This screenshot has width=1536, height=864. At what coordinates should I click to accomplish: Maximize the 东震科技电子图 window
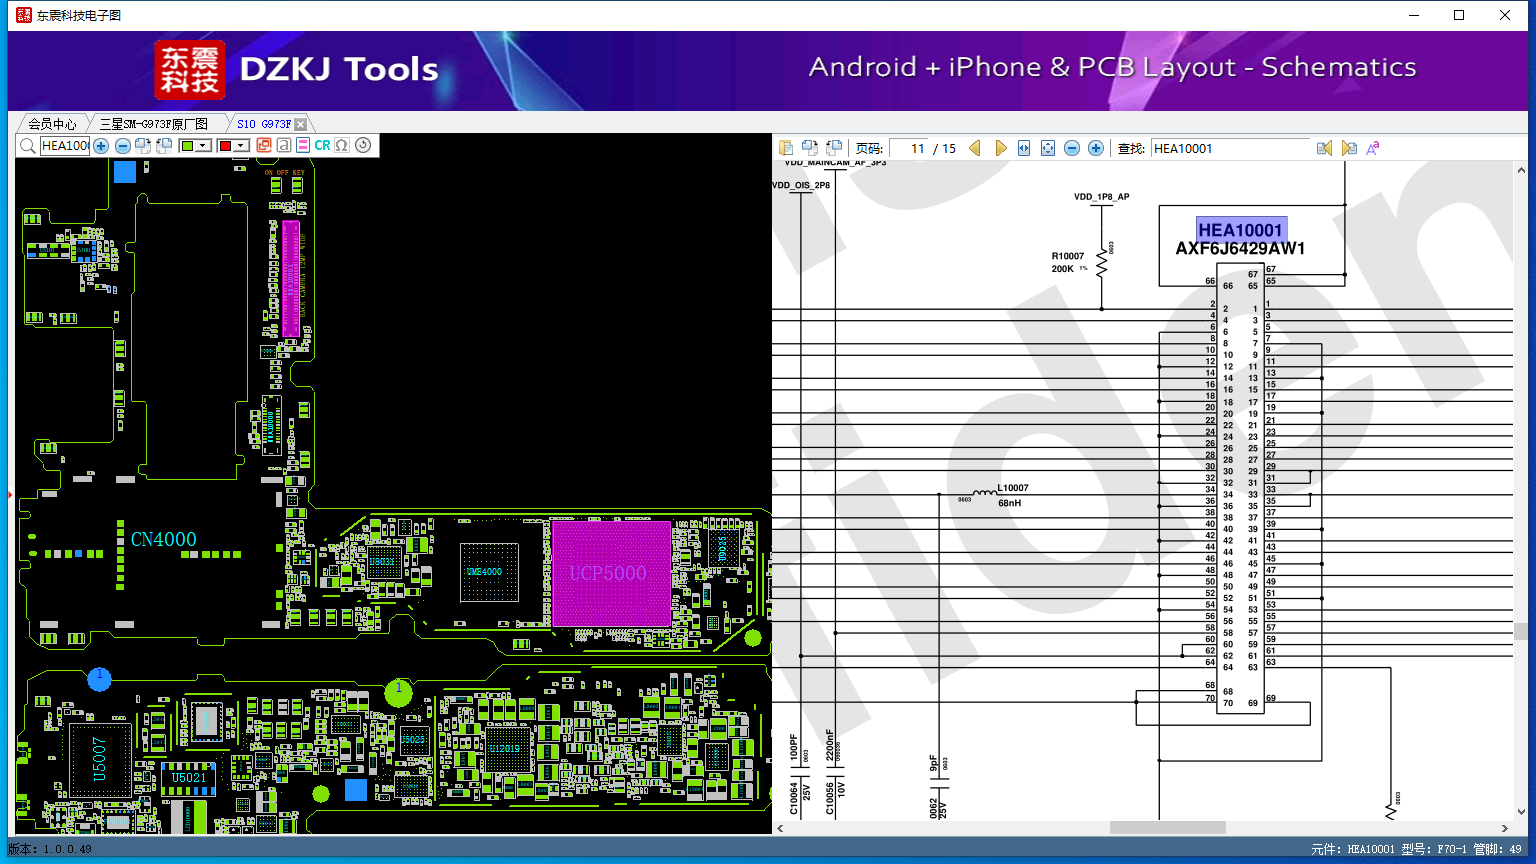[x=1459, y=15]
